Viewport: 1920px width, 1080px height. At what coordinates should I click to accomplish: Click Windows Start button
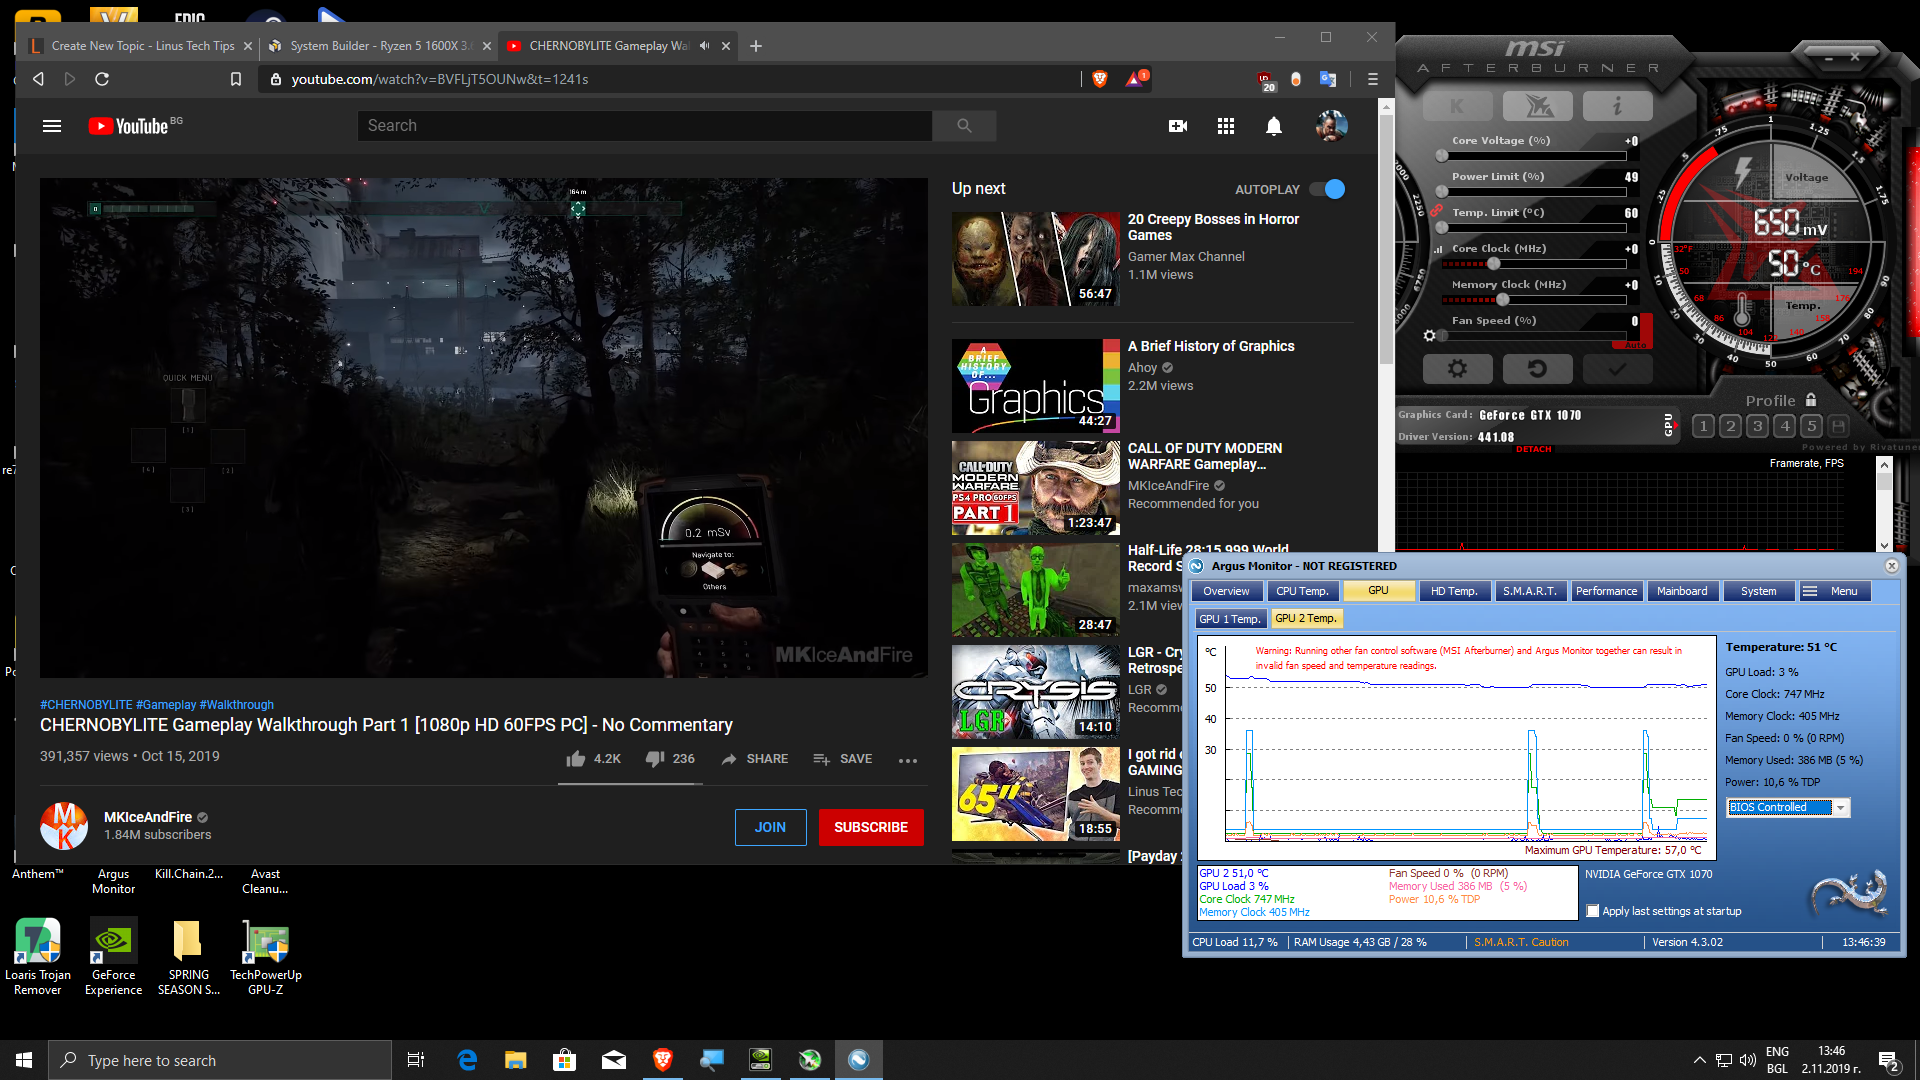[24, 1060]
